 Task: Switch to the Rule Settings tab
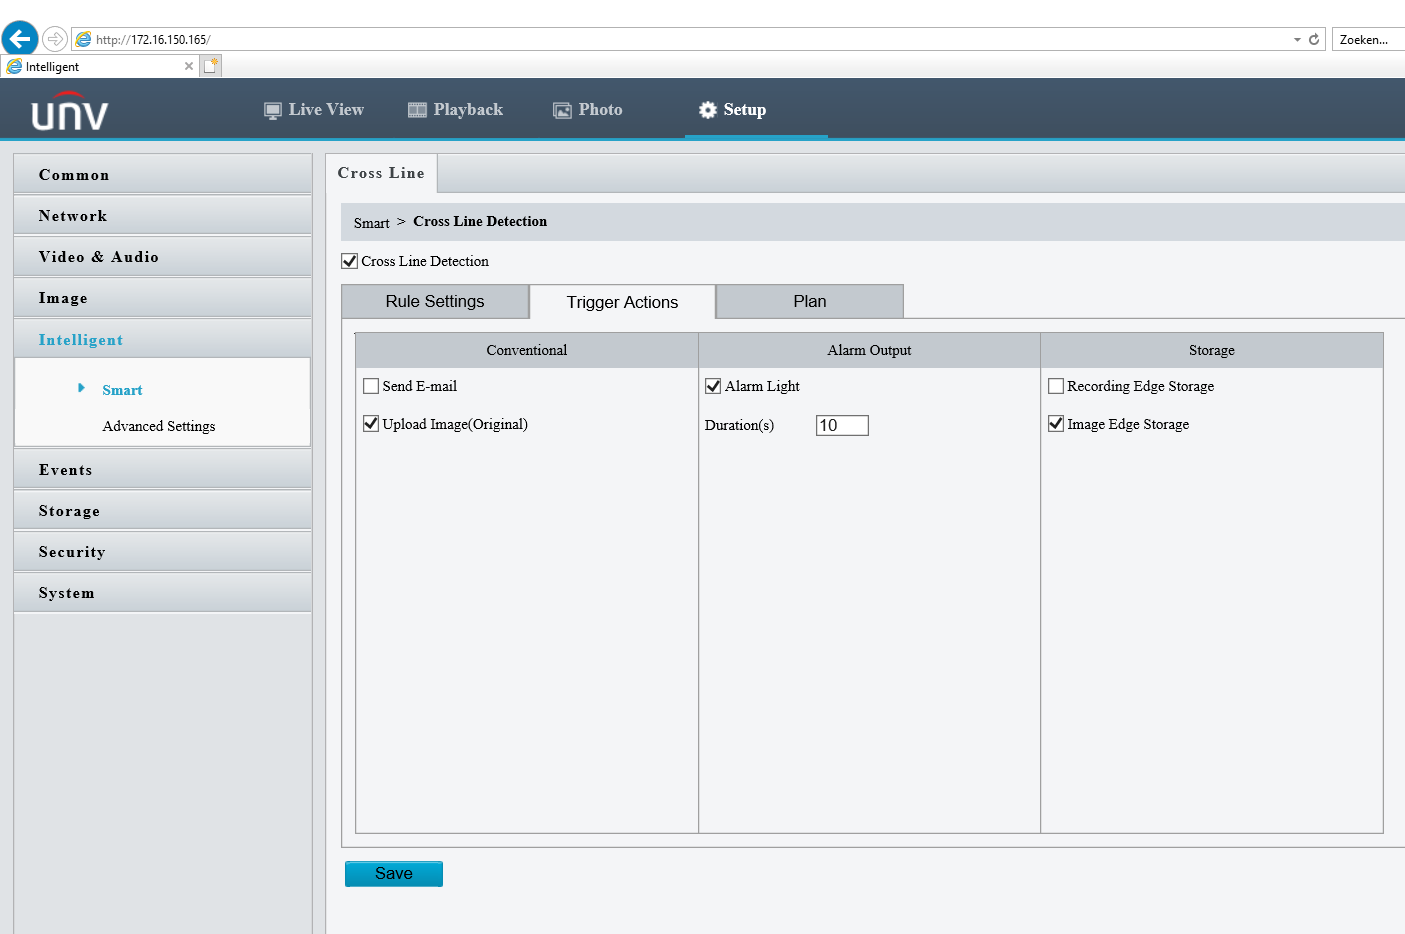tap(435, 301)
